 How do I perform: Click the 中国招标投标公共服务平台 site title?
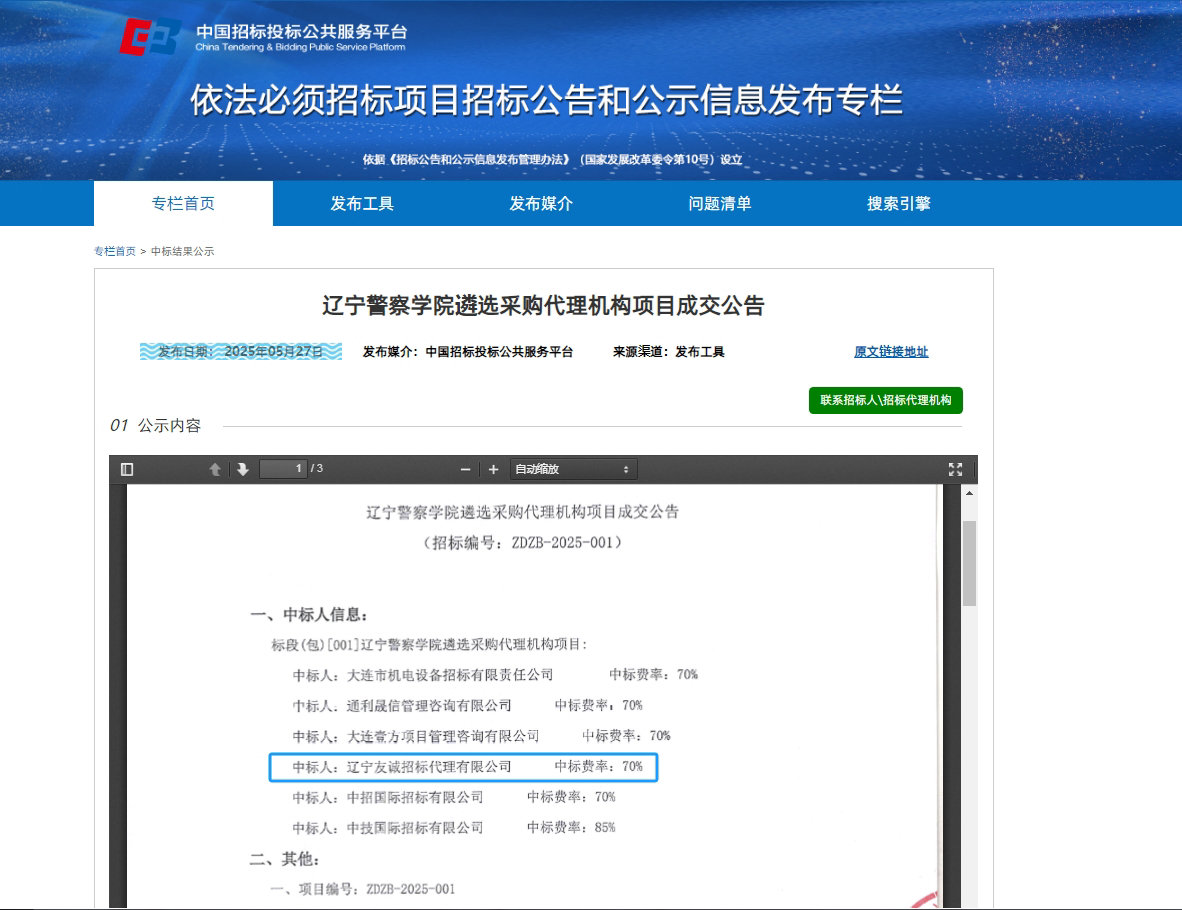pos(302,32)
